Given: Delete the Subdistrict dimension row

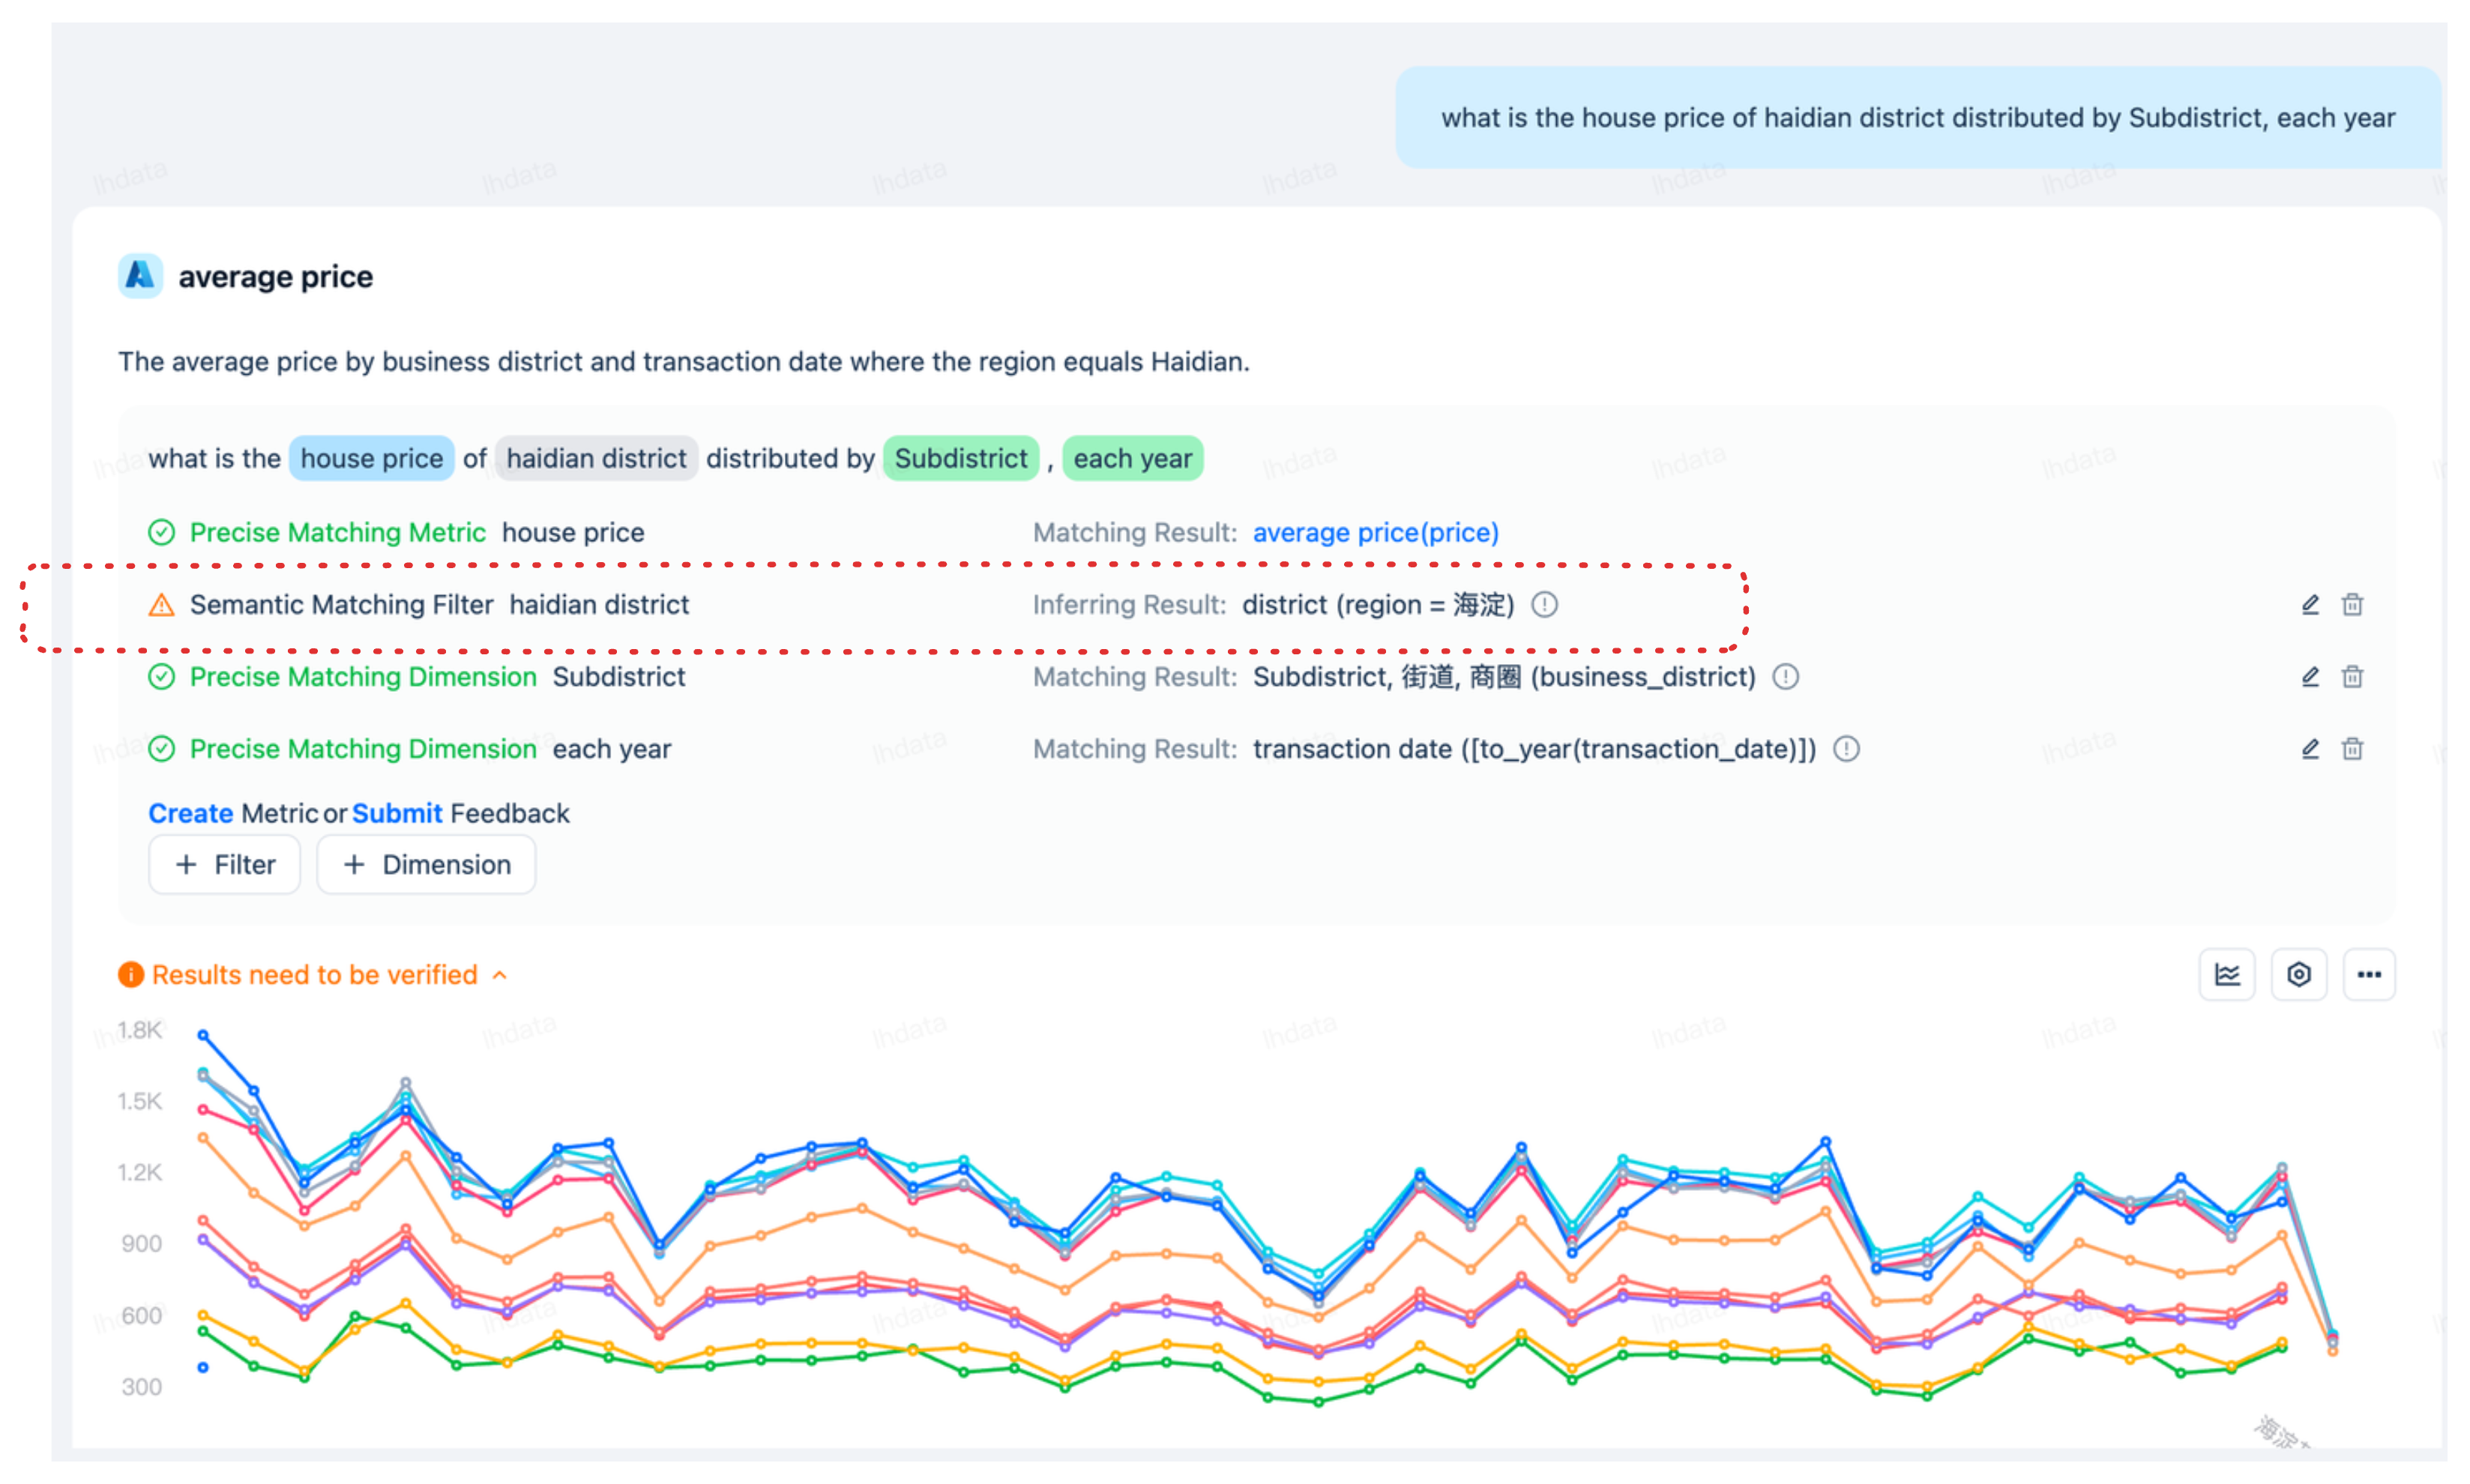Looking at the screenshot, I should 2352,677.
